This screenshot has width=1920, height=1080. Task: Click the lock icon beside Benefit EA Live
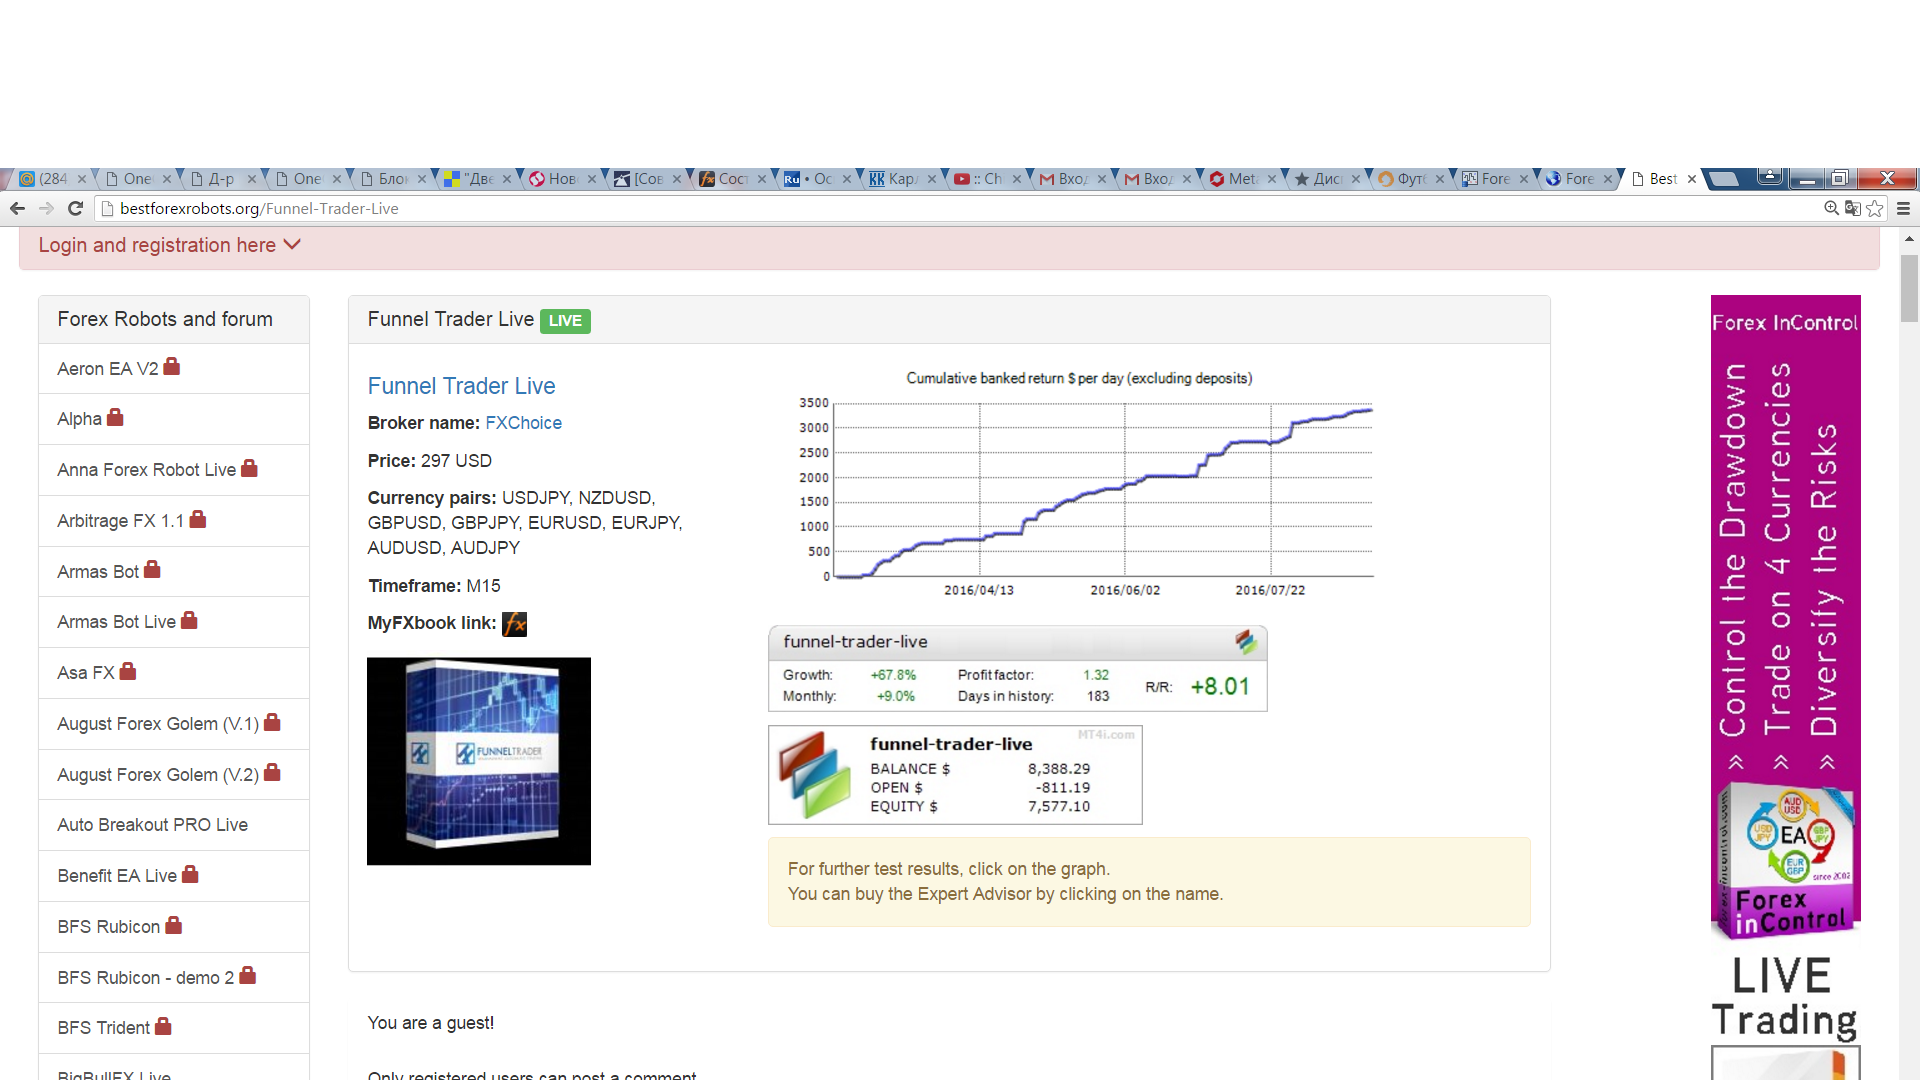tap(190, 874)
